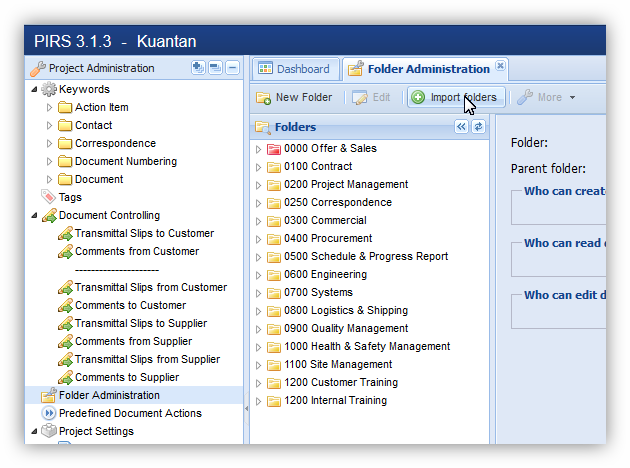The width and height of the screenshot is (630, 468).
Task: Click the Action Item folder icon
Action: [65, 107]
